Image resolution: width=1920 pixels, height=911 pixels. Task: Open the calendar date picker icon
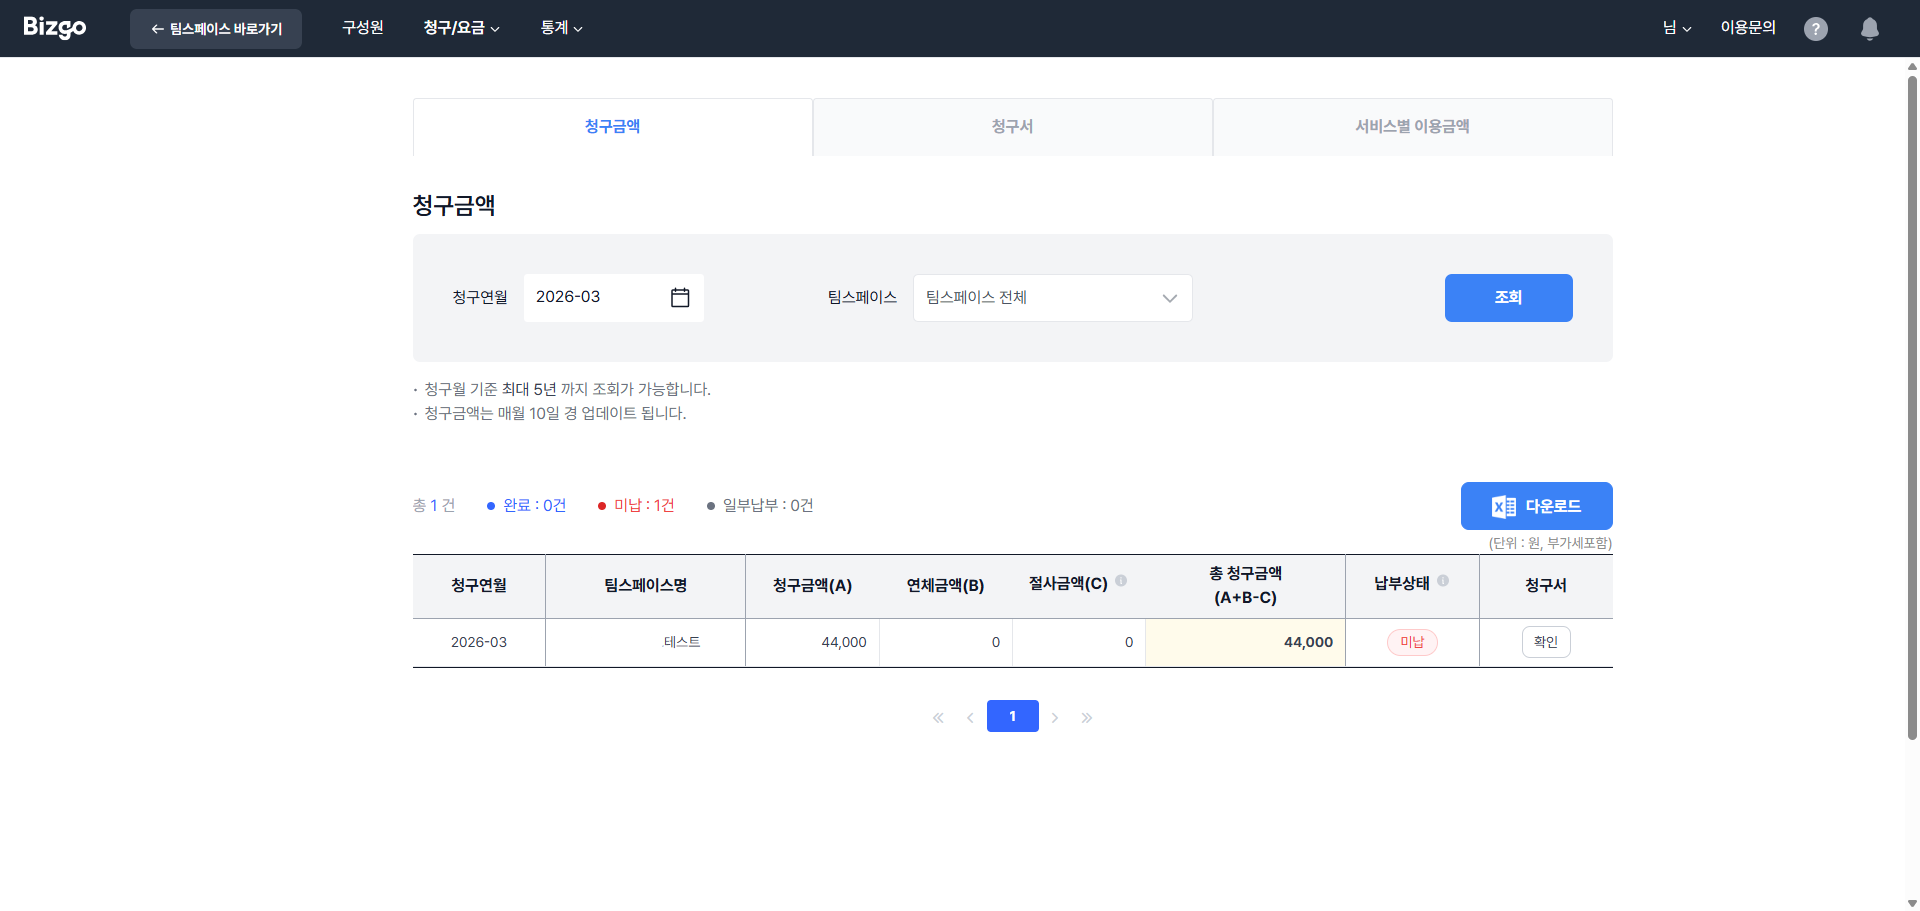(680, 297)
